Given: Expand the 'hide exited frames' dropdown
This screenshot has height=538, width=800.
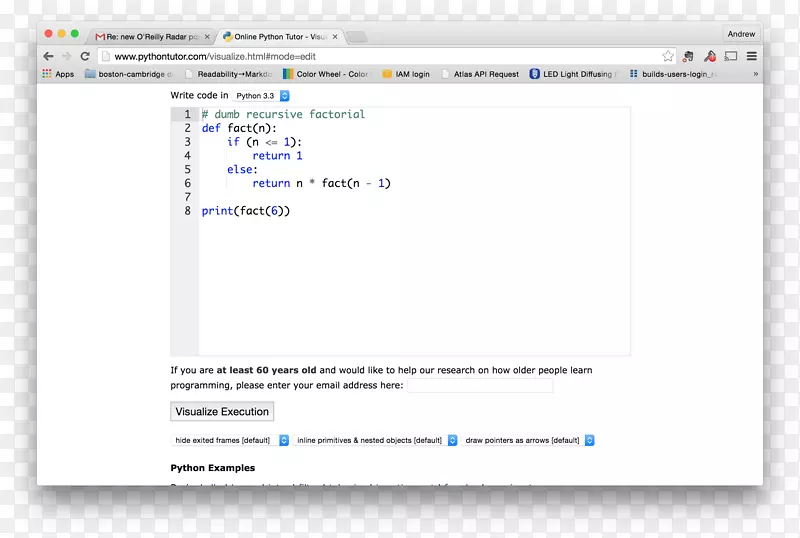Looking at the screenshot, I should (231, 440).
